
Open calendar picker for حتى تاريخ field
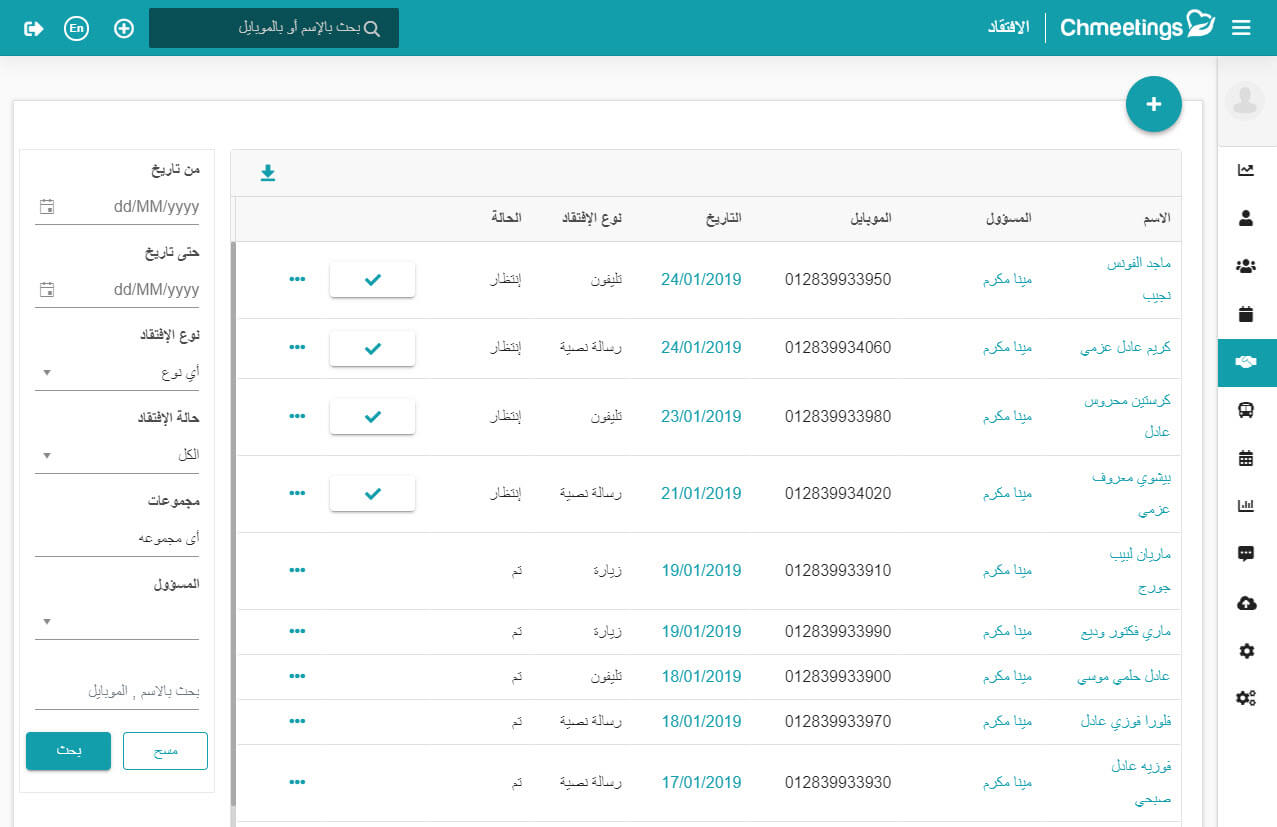(46, 290)
